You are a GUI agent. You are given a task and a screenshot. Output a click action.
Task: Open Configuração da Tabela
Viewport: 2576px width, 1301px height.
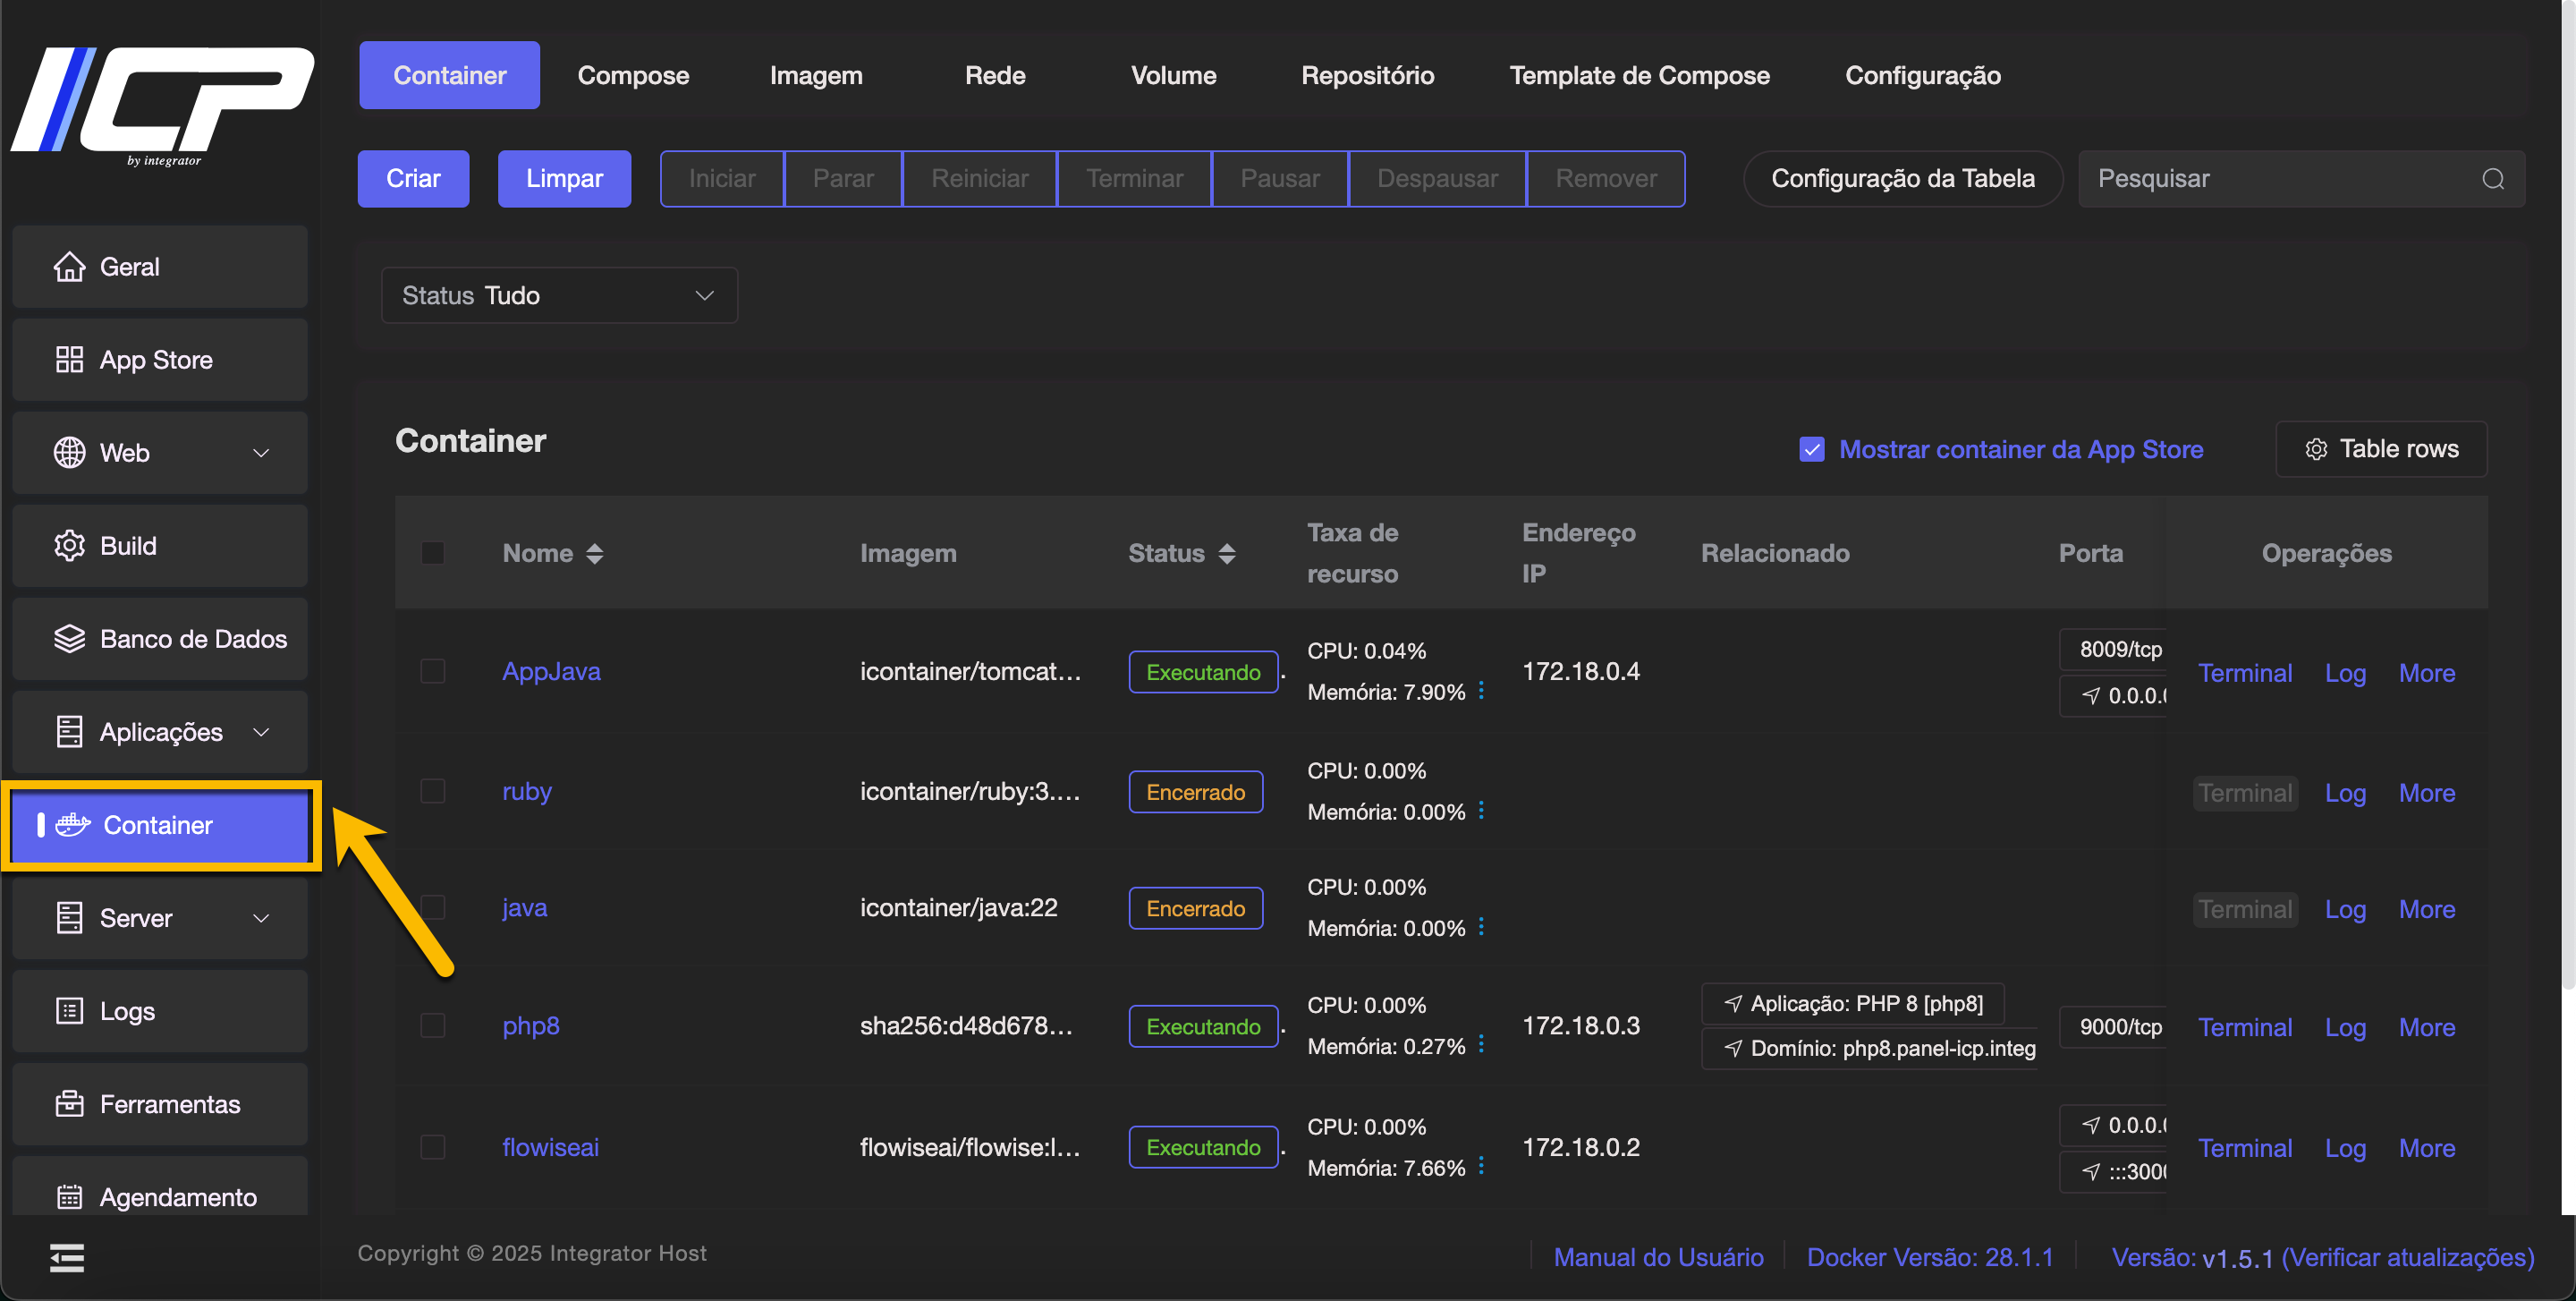(1903, 179)
